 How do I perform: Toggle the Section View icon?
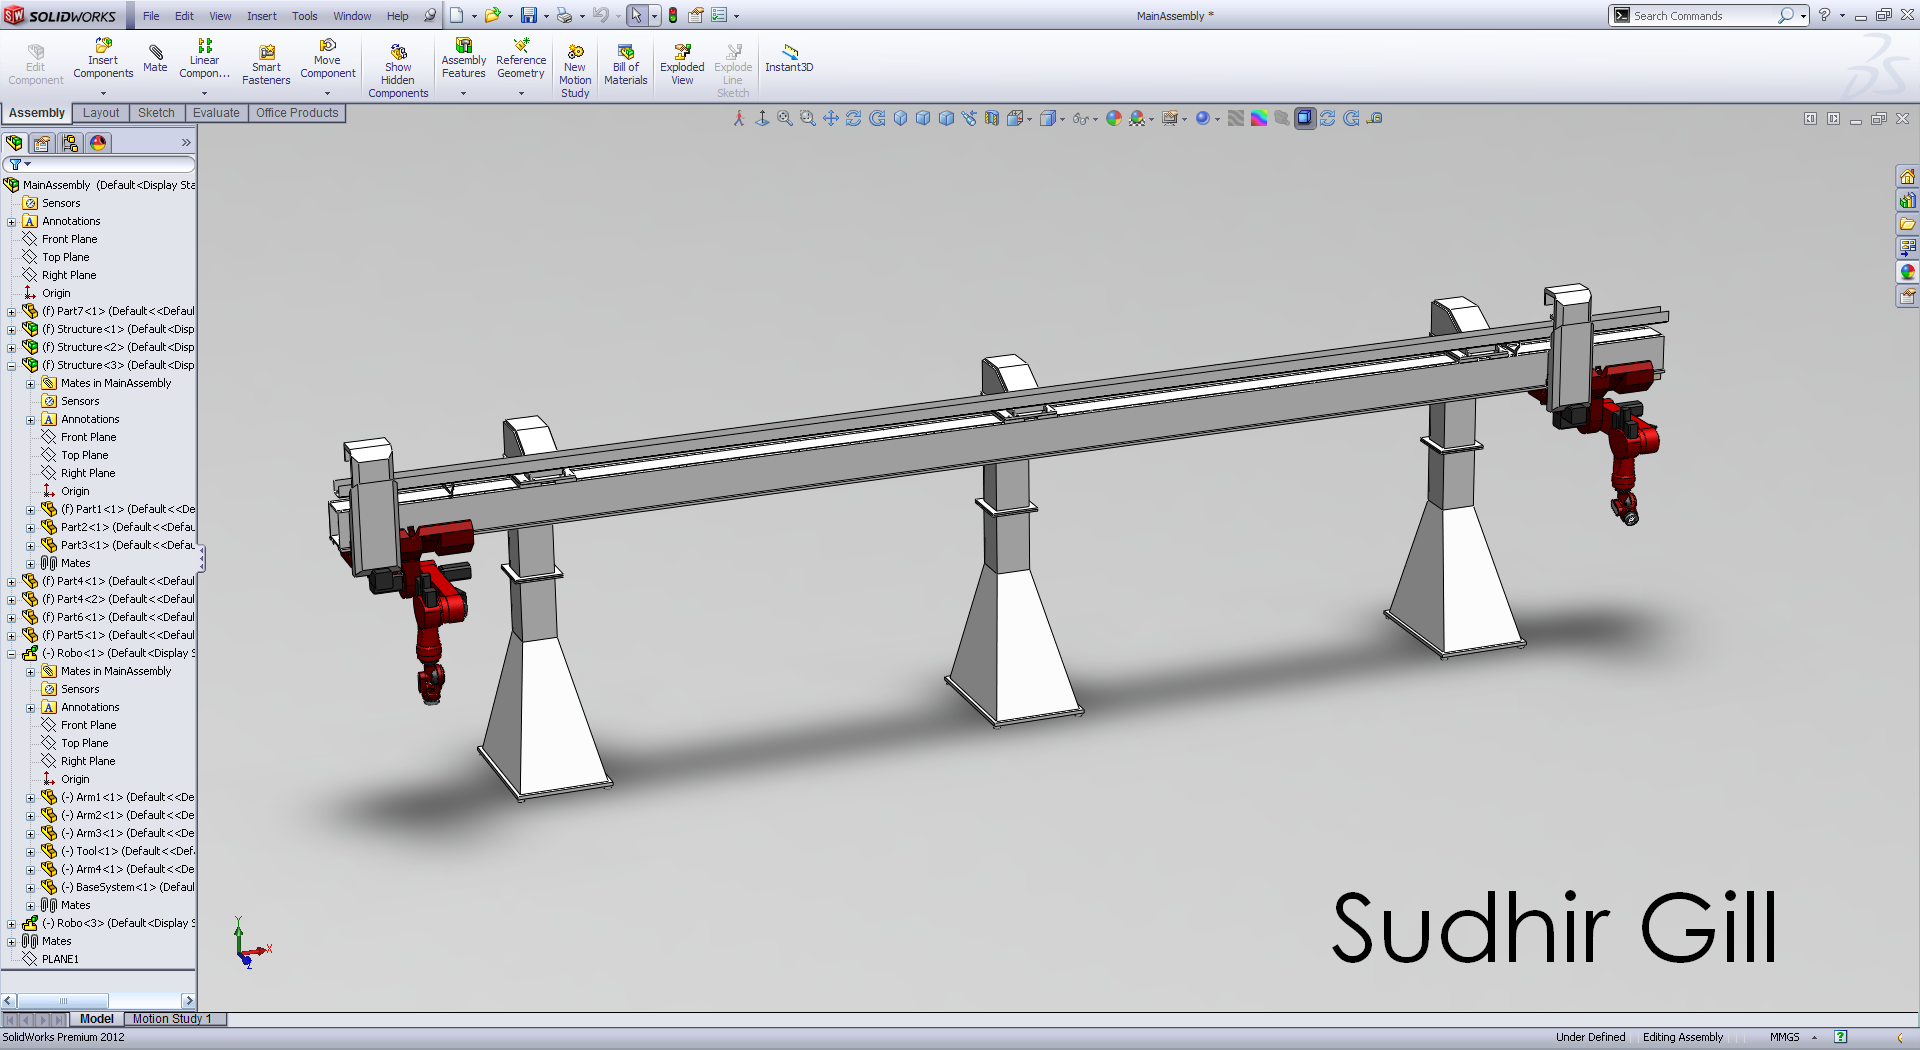tap(991, 118)
